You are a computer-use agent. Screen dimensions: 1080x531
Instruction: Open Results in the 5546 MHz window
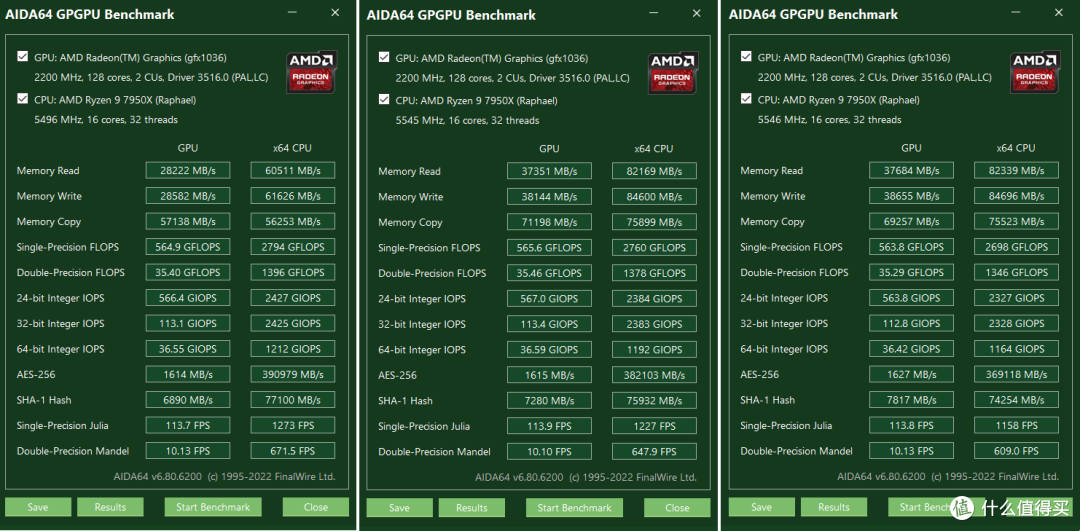click(x=833, y=507)
